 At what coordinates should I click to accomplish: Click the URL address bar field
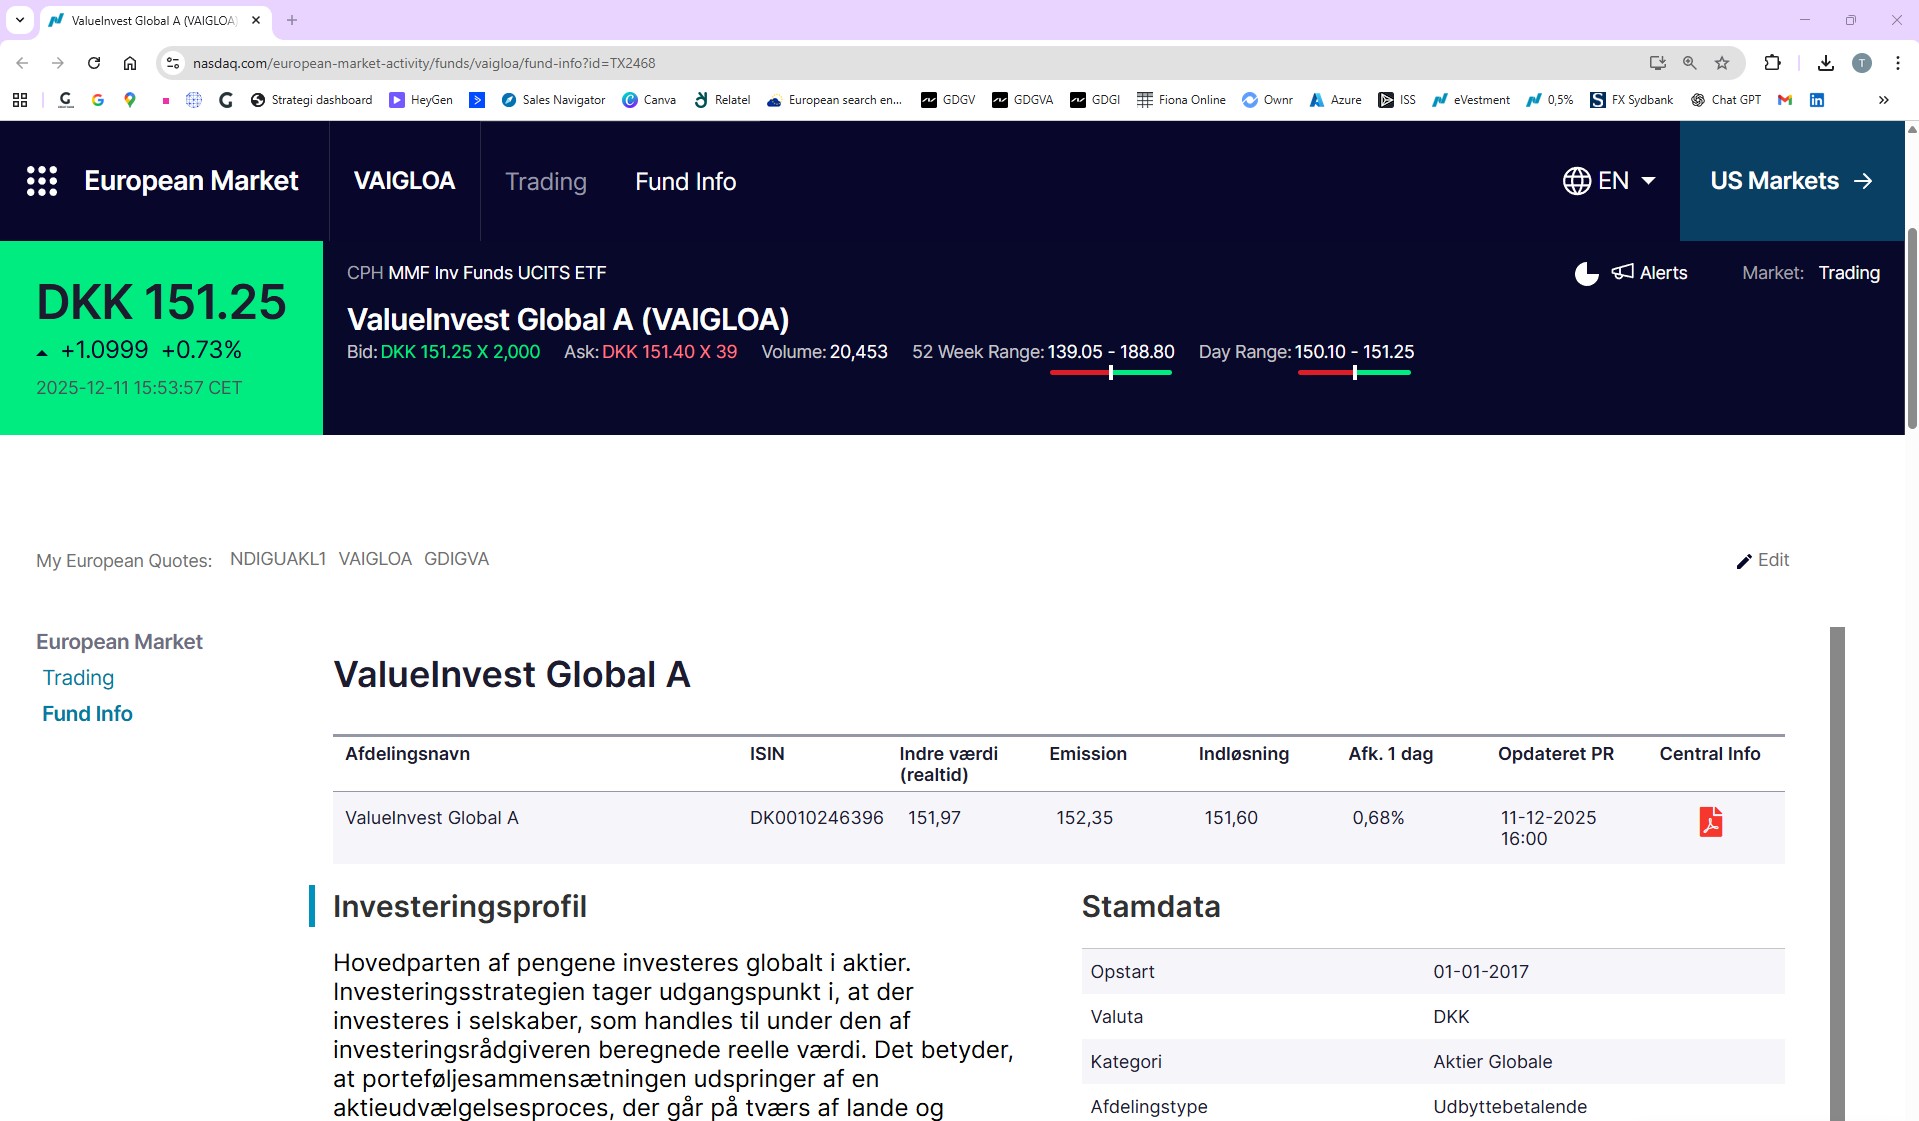point(900,63)
